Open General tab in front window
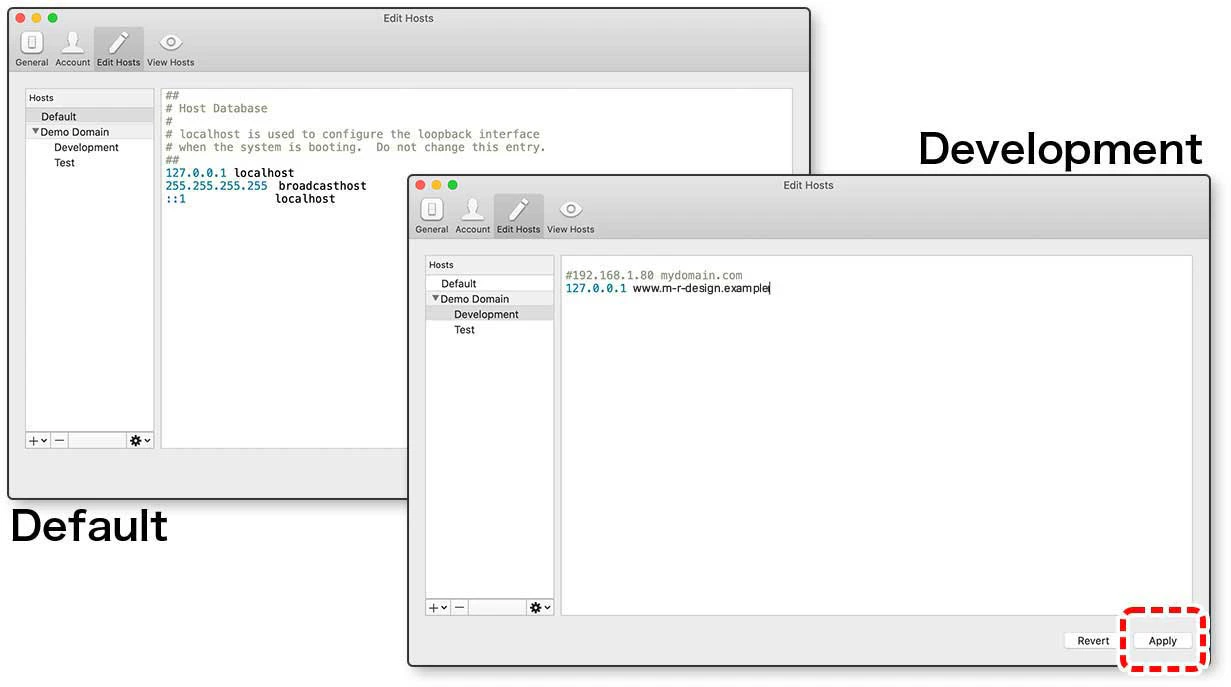Screen dimensions: 1231x687 (431, 215)
